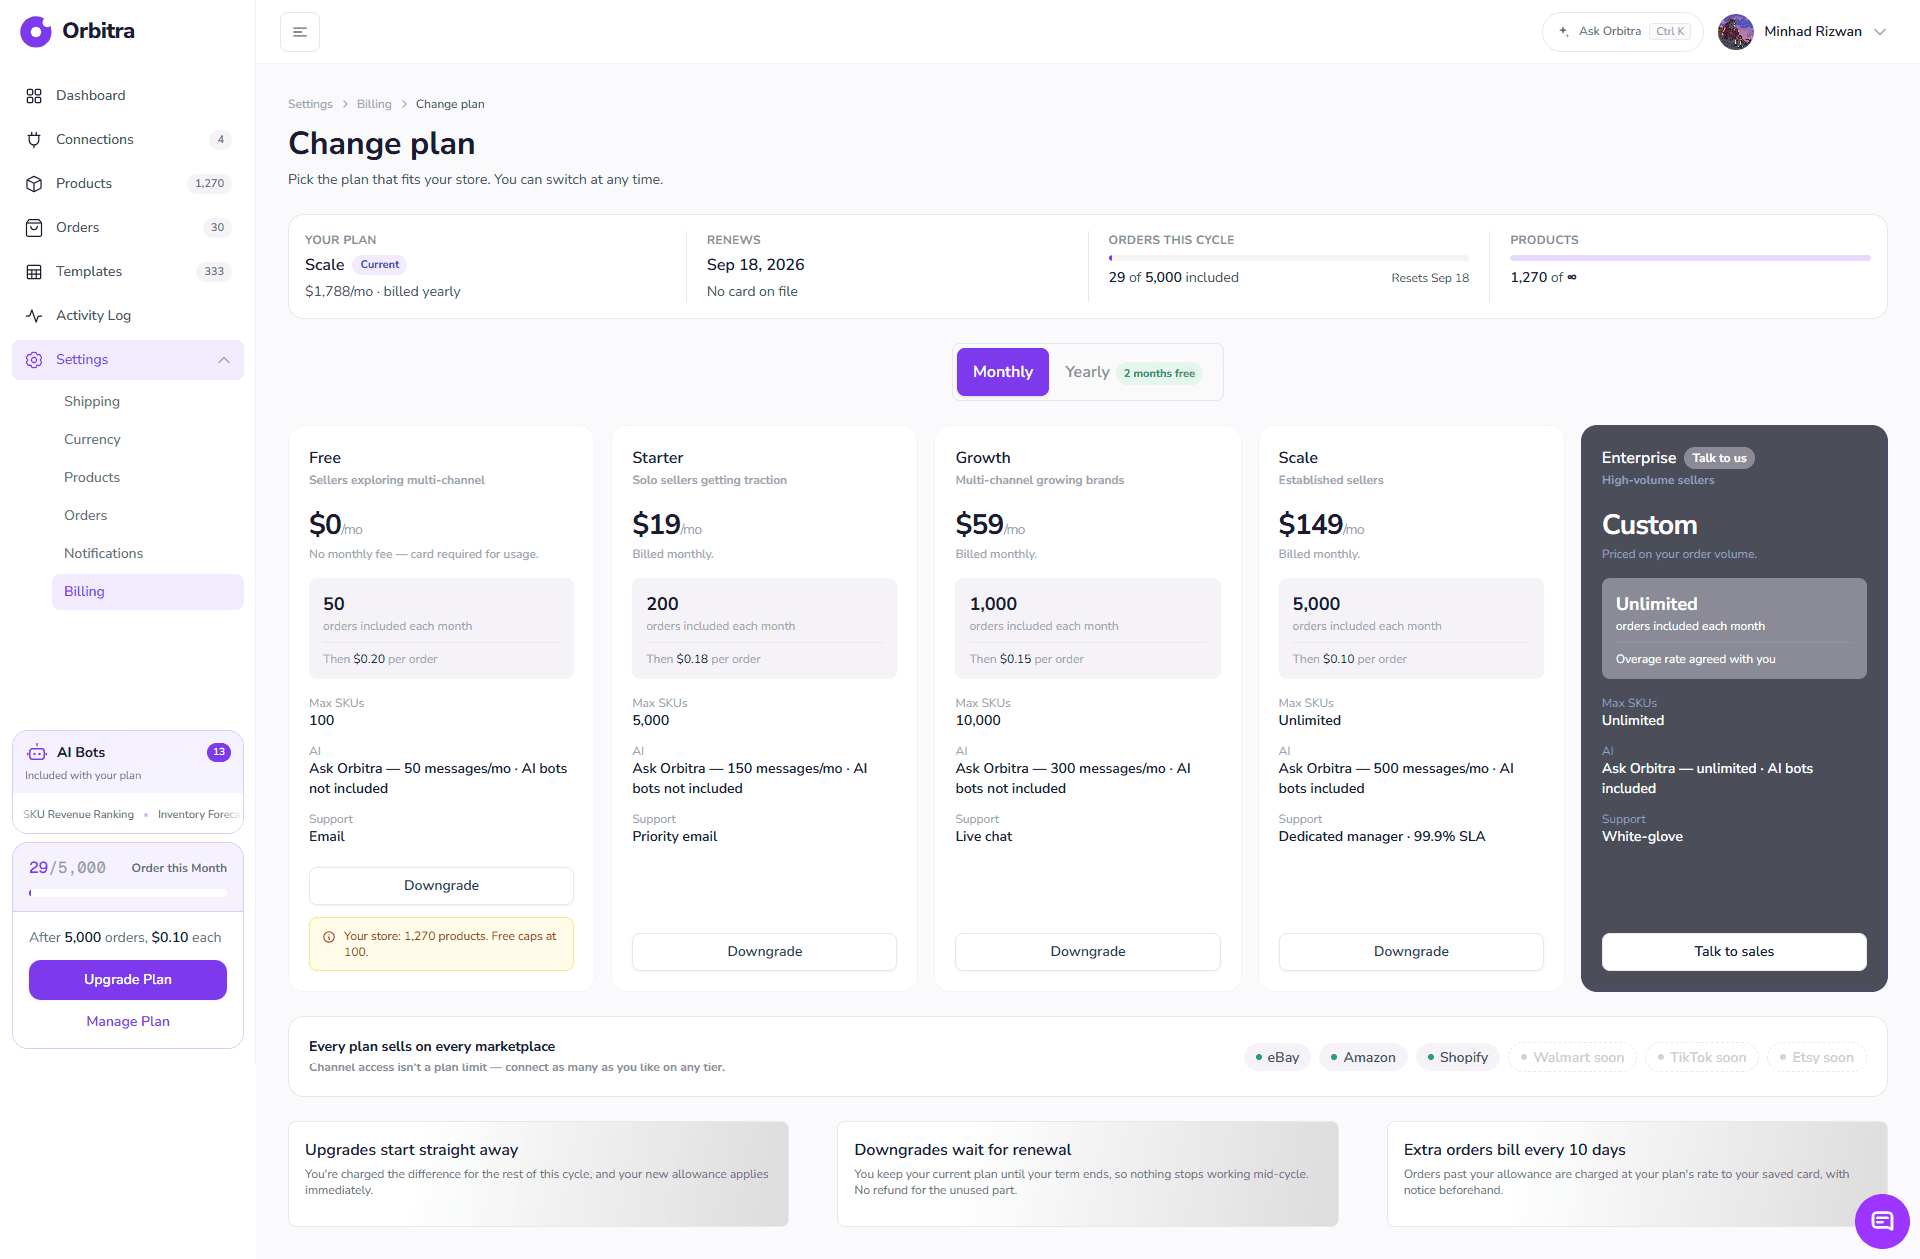
Task: Open Currency settings
Action: click(x=148, y=440)
